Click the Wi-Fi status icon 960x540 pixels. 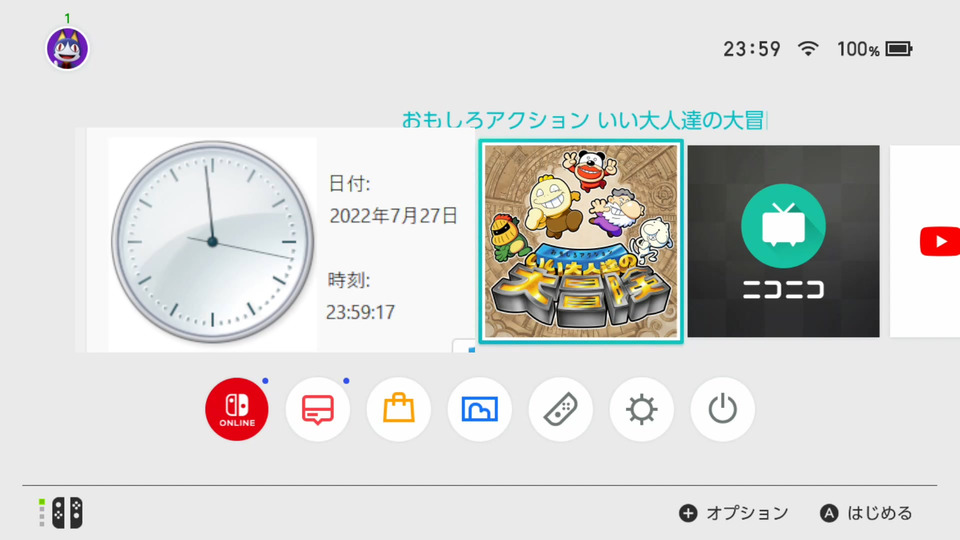click(x=808, y=48)
